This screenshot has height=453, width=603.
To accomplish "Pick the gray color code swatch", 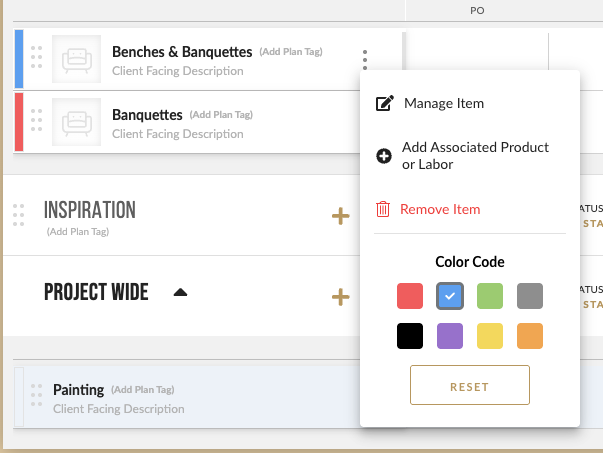I will pos(530,296).
